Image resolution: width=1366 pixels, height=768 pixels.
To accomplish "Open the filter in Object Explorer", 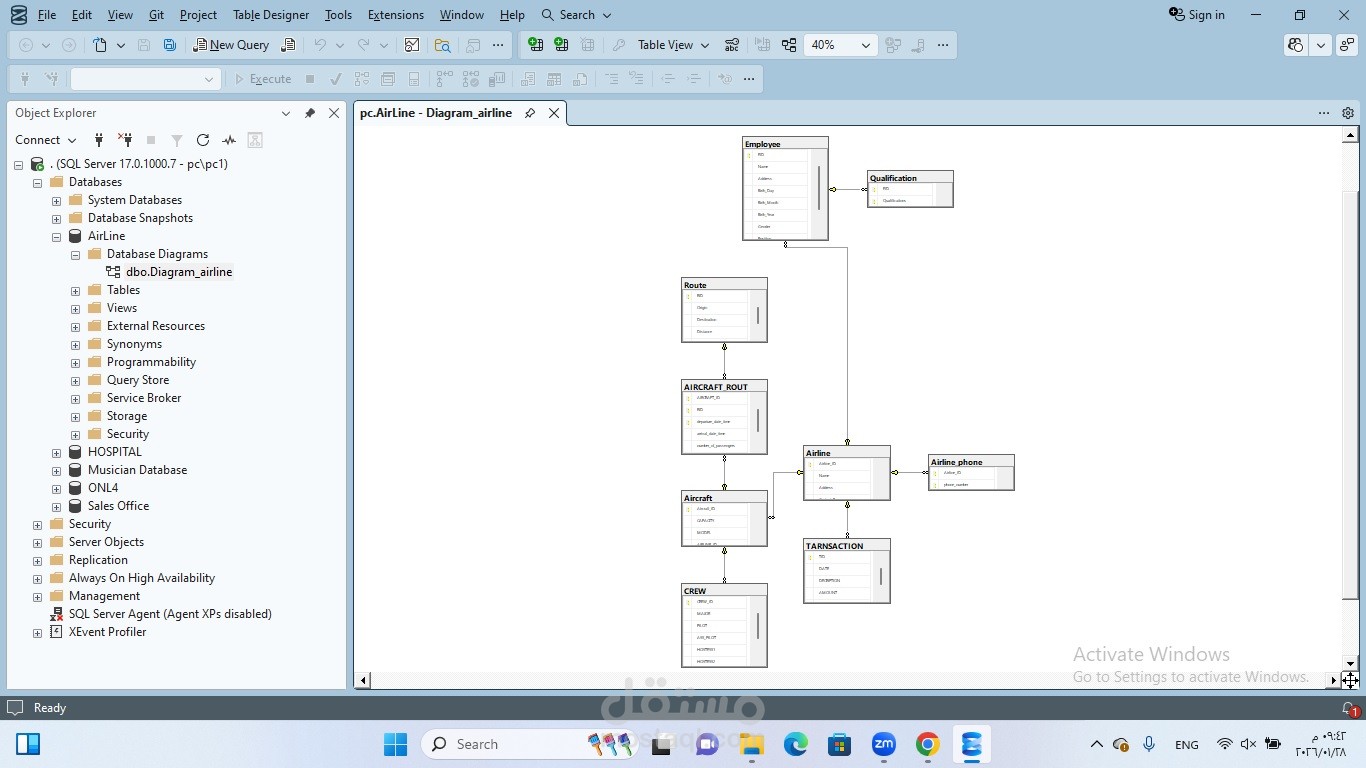I will tap(176, 140).
